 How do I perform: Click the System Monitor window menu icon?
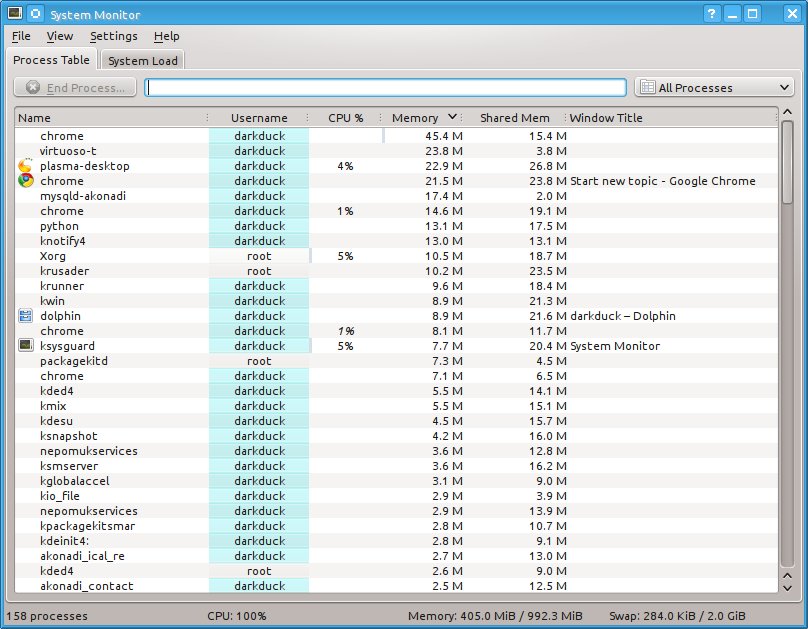13,14
